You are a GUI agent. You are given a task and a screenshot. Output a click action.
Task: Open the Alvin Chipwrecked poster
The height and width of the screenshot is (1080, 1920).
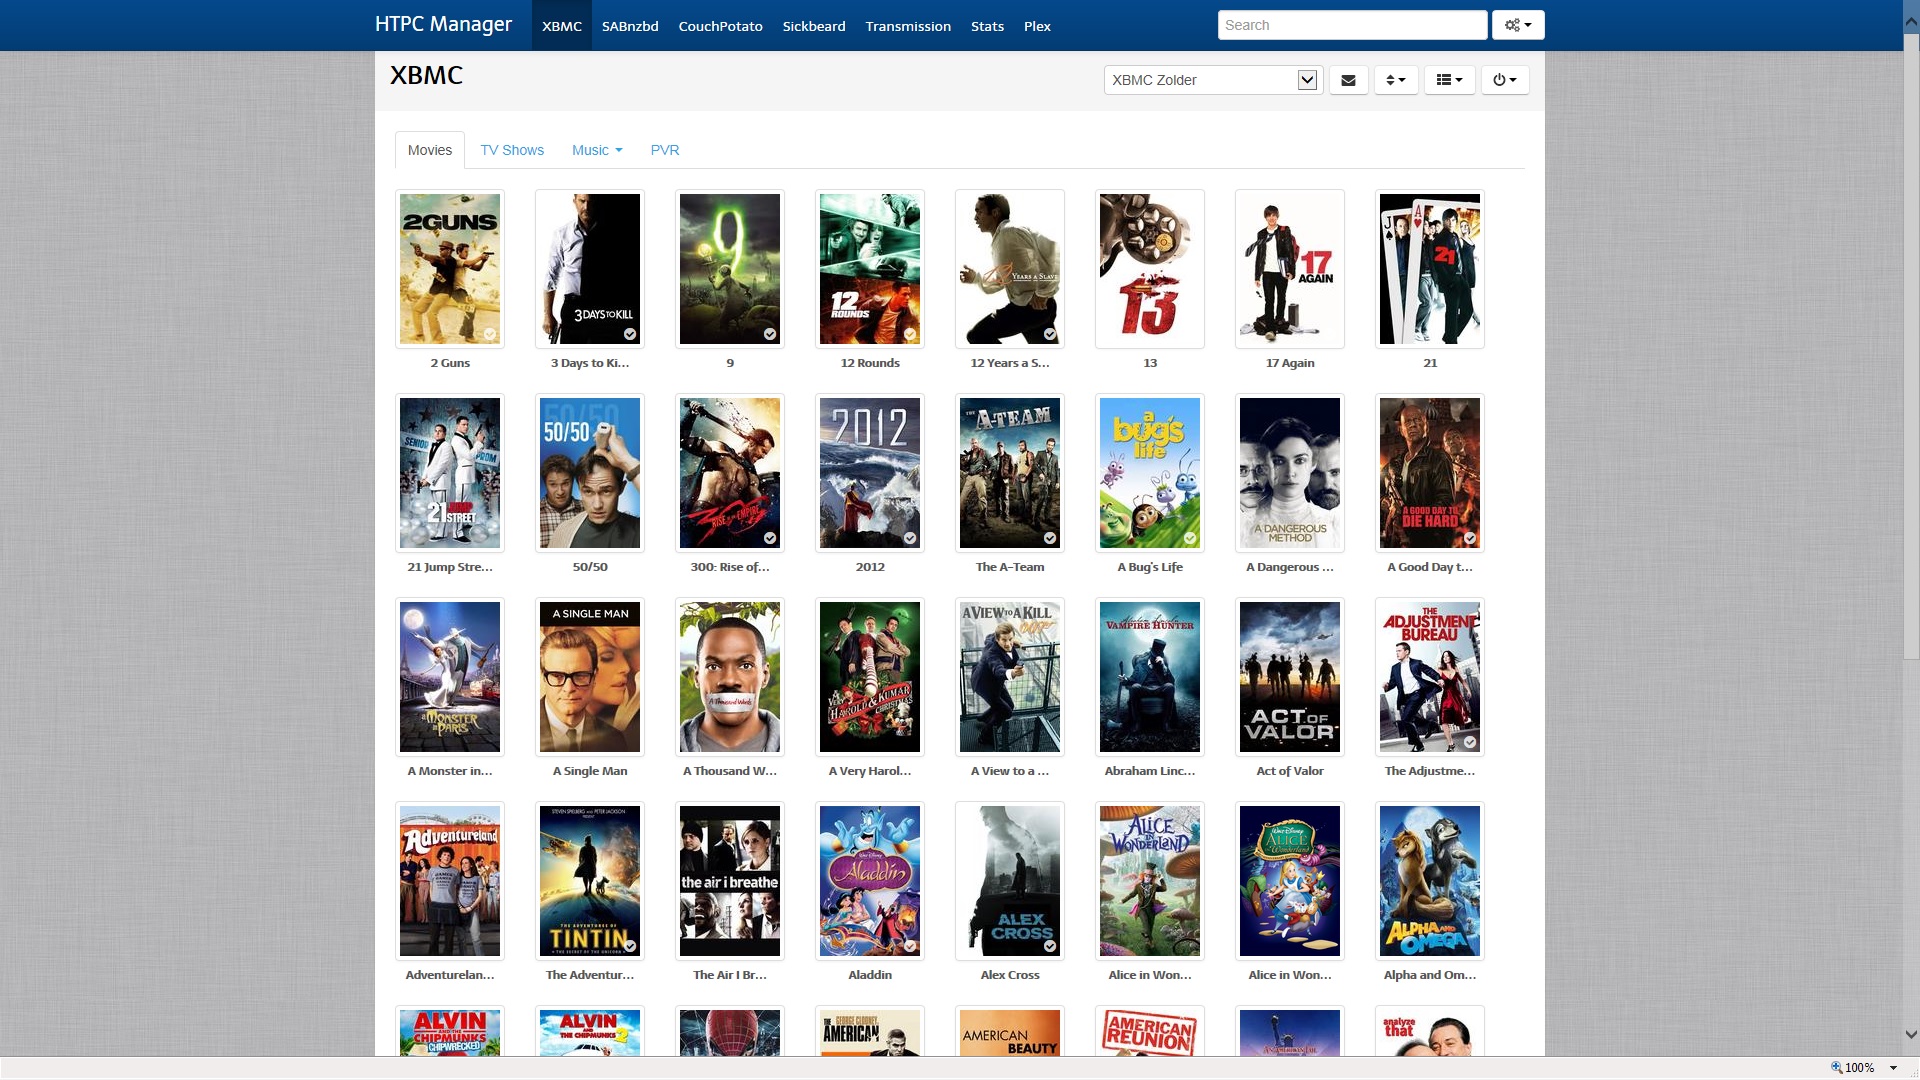click(x=450, y=1031)
